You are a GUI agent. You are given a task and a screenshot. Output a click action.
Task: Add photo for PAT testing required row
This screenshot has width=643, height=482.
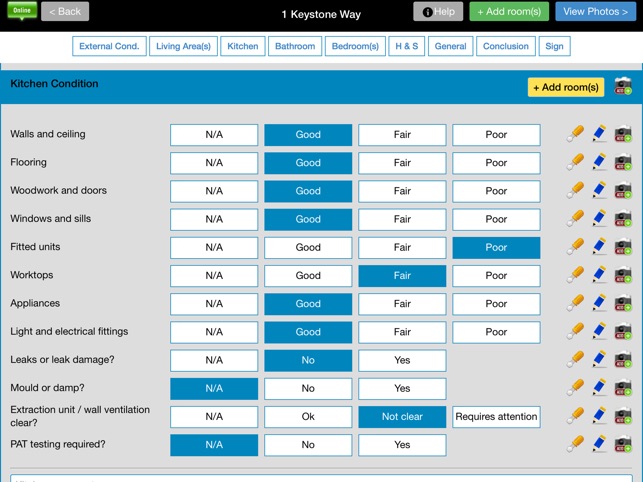pyautogui.click(x=623, y=444)
